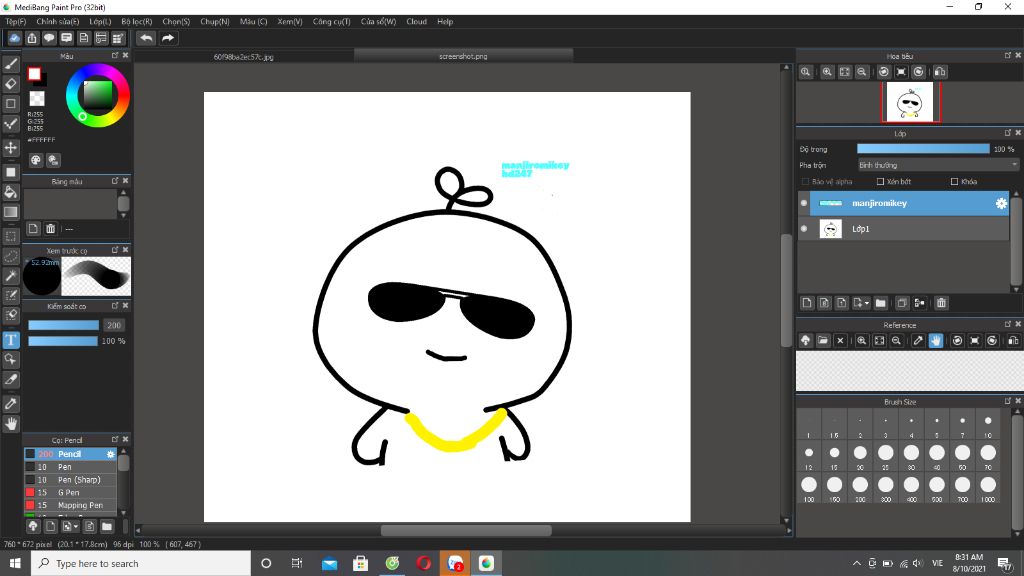Delete layer using the trash icon in layers panel
The image size is (1024, 576).
point(941,303)
